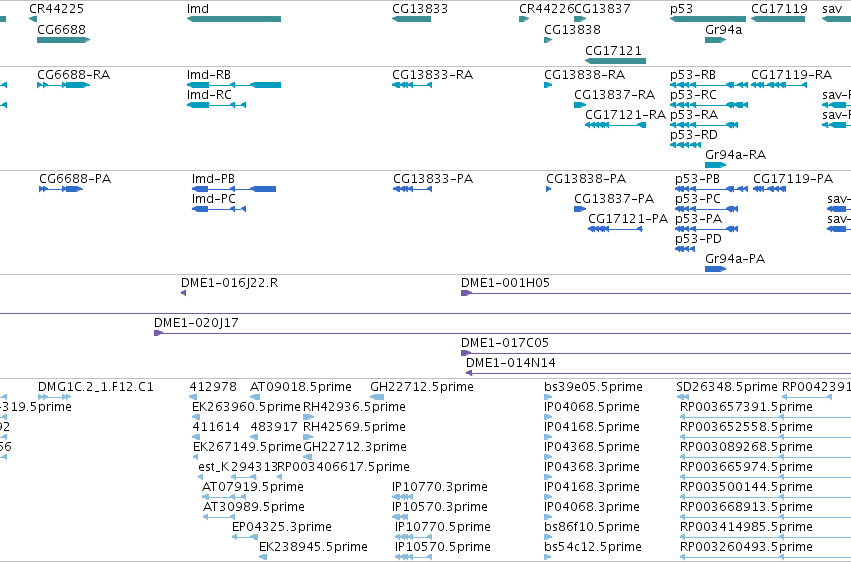Click EST DMG1C.2_1.F12.C1

point(54,397)
